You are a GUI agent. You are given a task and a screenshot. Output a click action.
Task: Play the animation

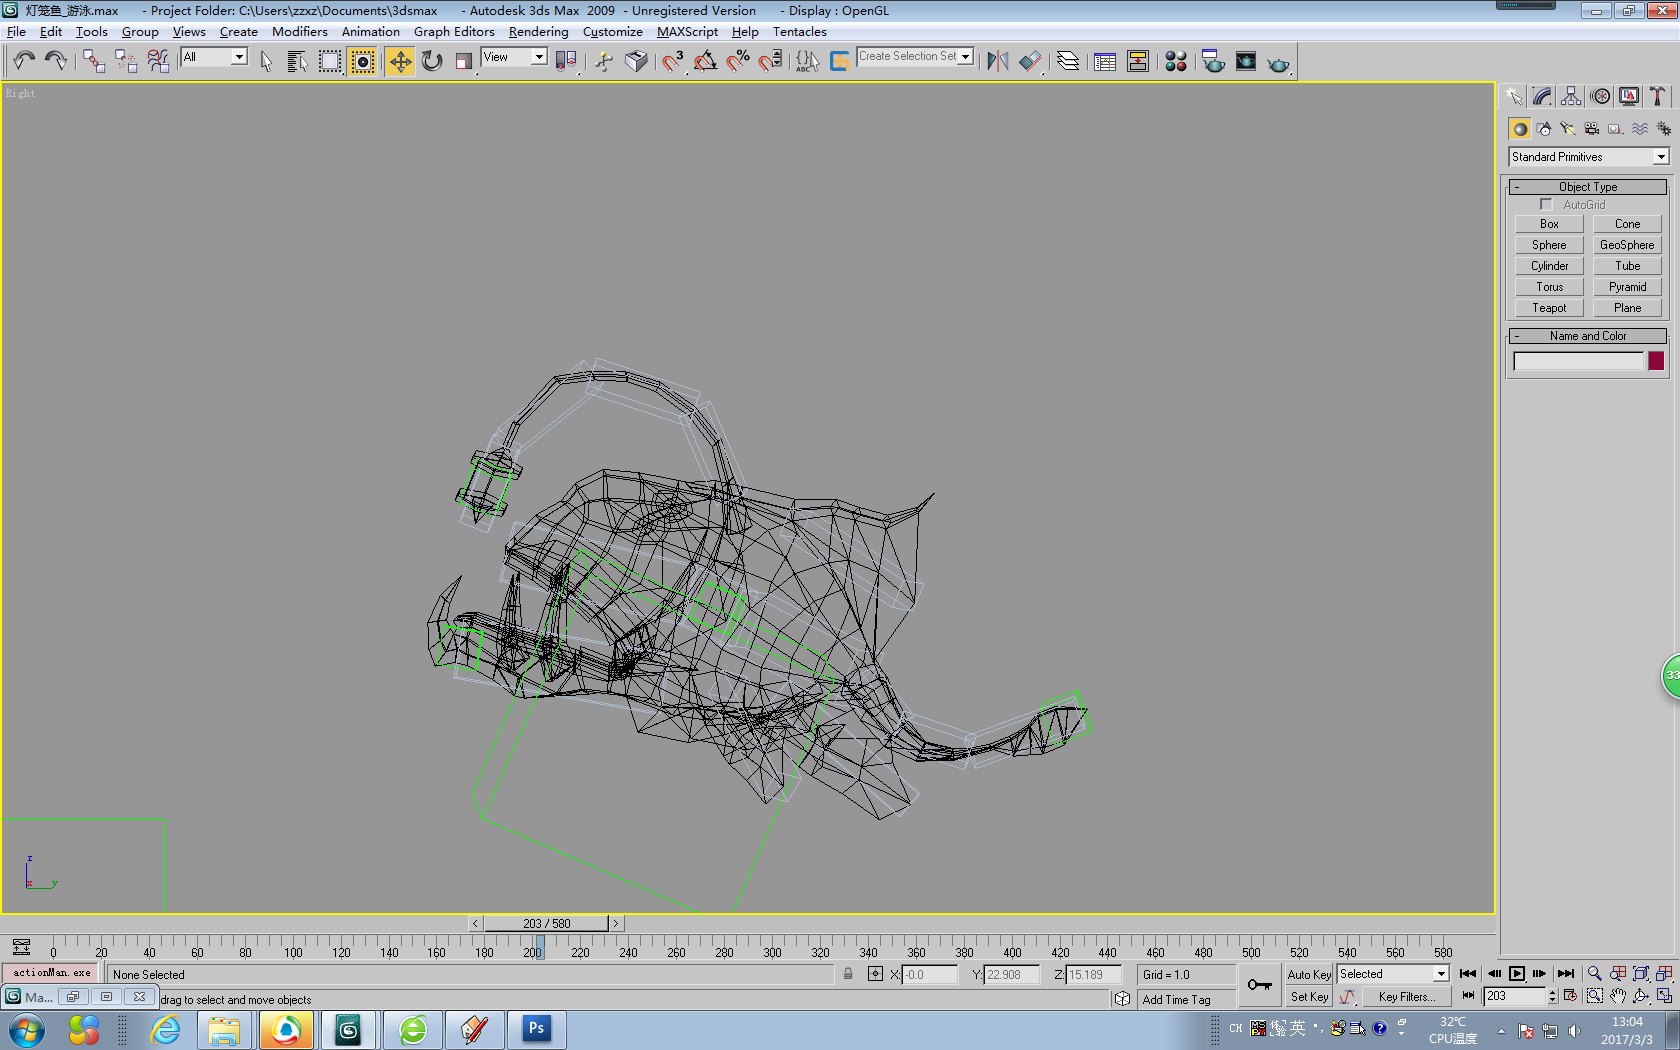coord(1517,974)
